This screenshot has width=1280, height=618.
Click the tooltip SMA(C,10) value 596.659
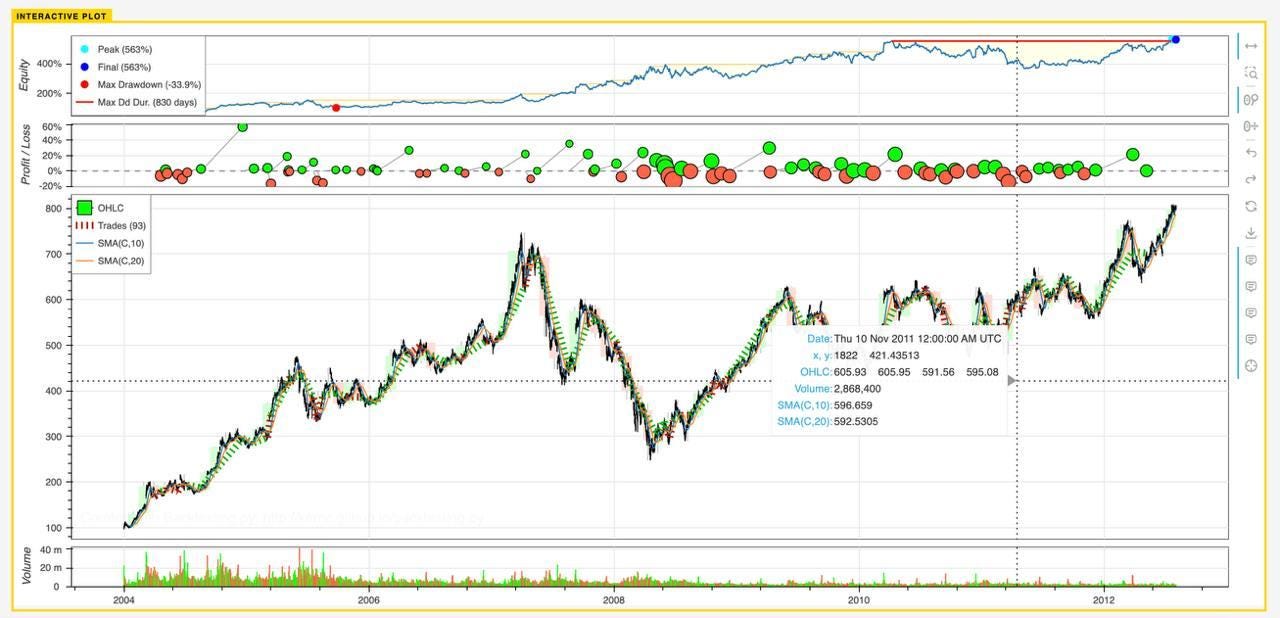(x=855, y=405)
